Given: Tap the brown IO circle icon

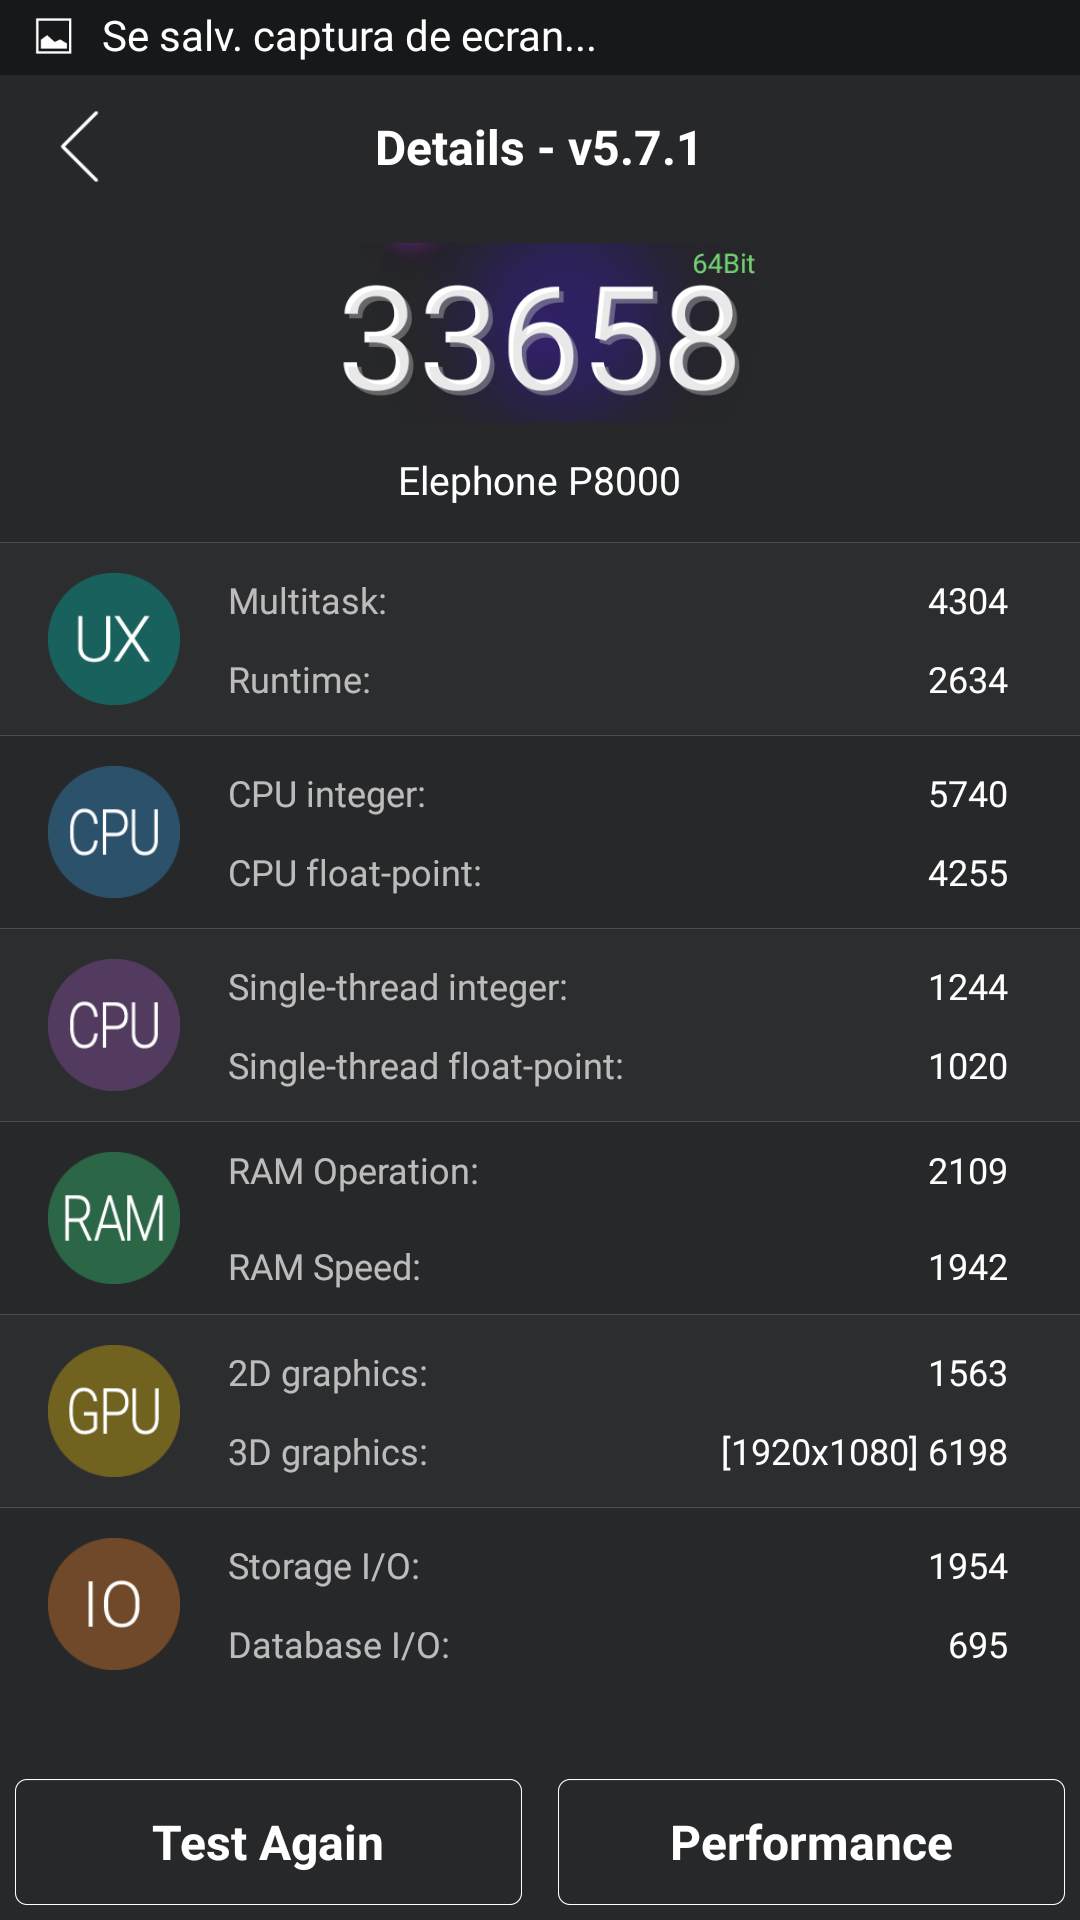Looking at the screenshot, I should [x=114, y=1604].
